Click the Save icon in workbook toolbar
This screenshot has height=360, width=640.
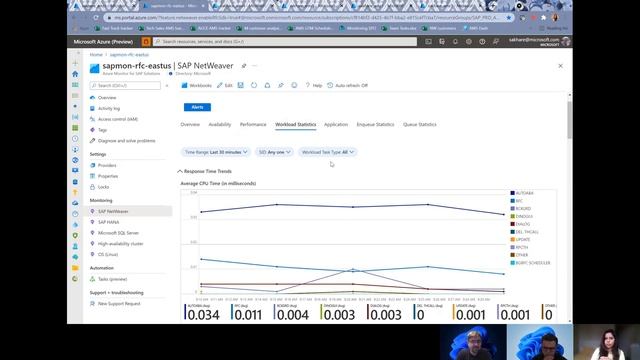[x=240, y=85]
